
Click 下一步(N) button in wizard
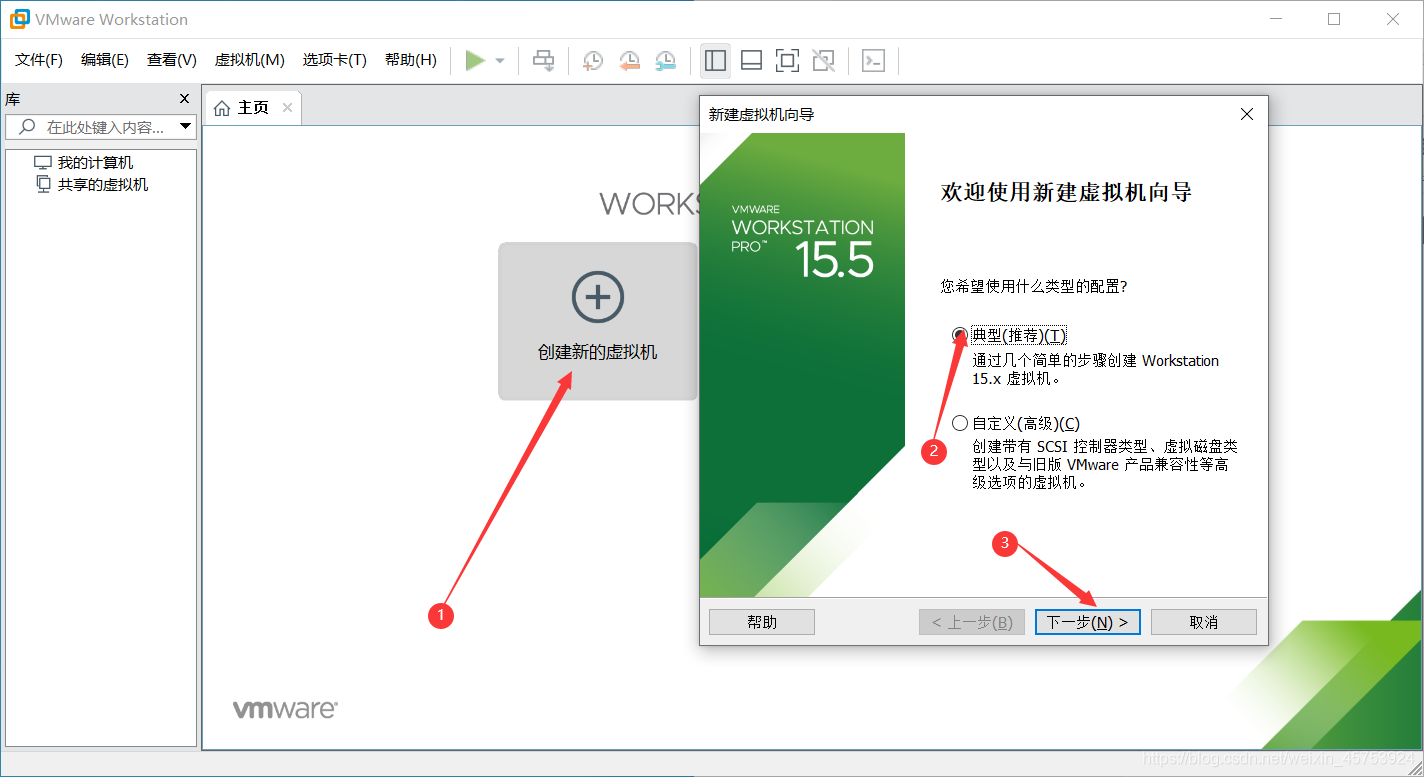[x=1087, y=622]
